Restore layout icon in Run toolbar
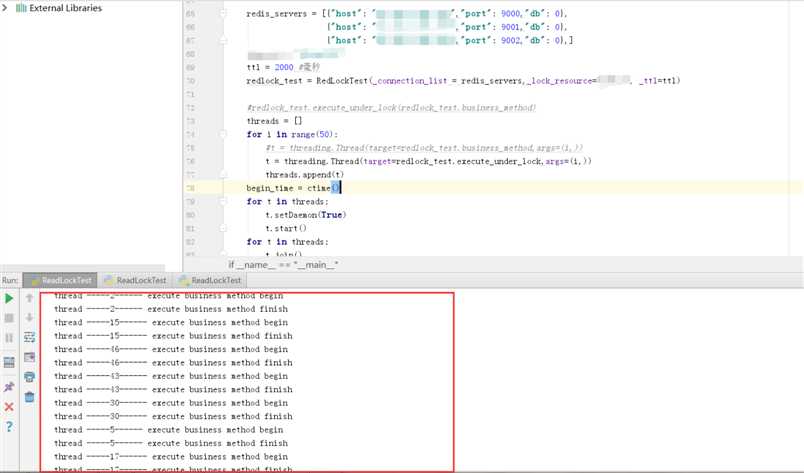 (9, 362)
